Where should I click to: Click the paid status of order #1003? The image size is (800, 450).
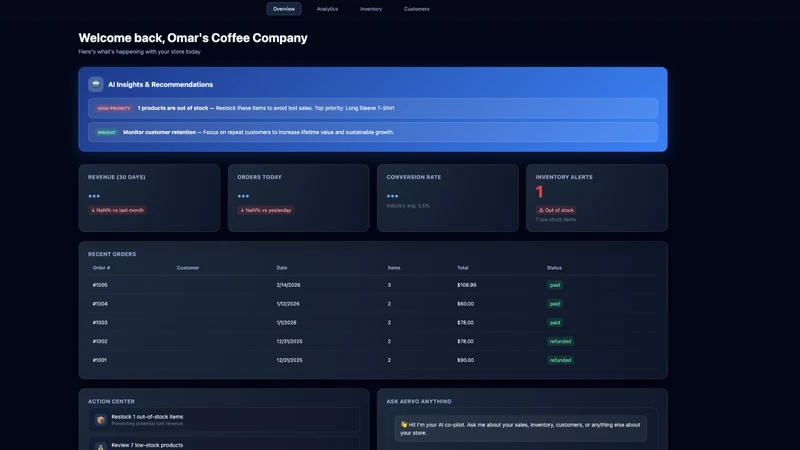(x=555, y=322)
